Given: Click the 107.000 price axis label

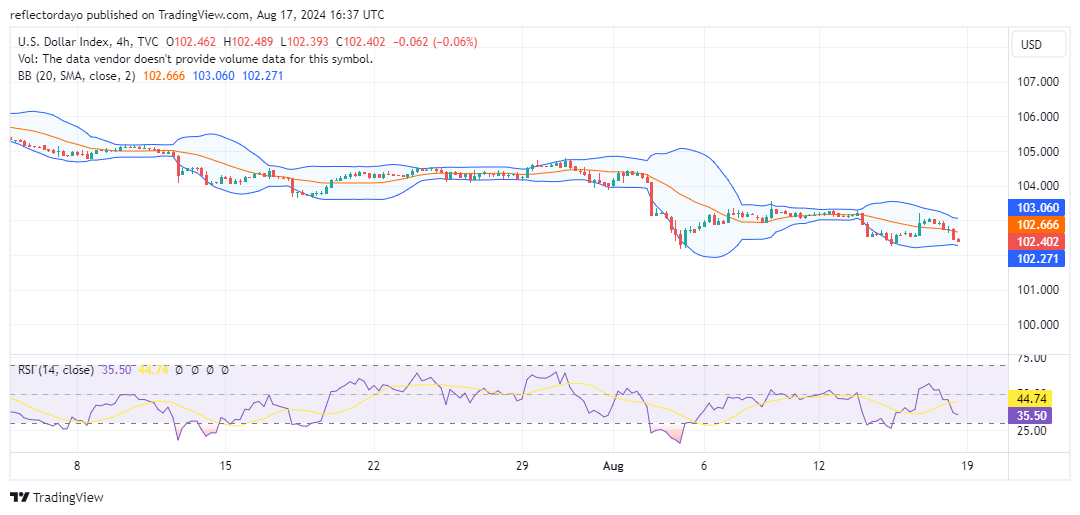Looking at the screenshot, I should [x=1038, y=82].
